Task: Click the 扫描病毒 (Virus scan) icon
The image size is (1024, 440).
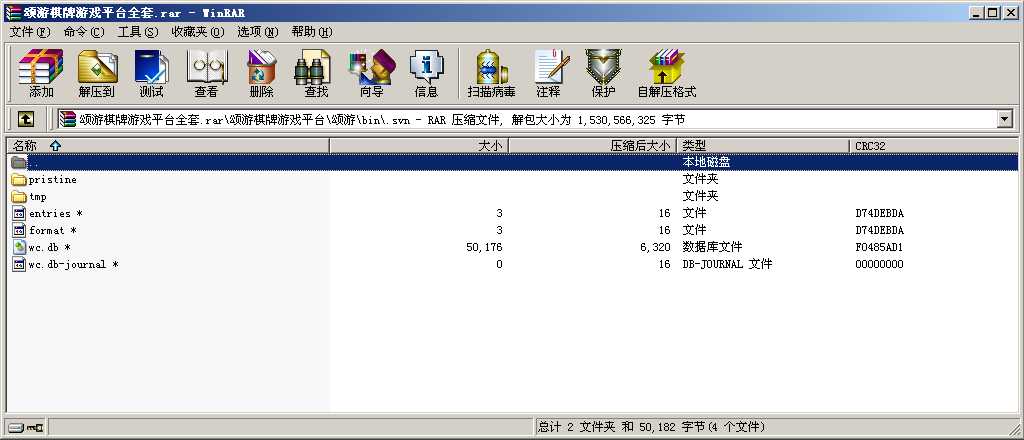Action: tap(492, 73)
